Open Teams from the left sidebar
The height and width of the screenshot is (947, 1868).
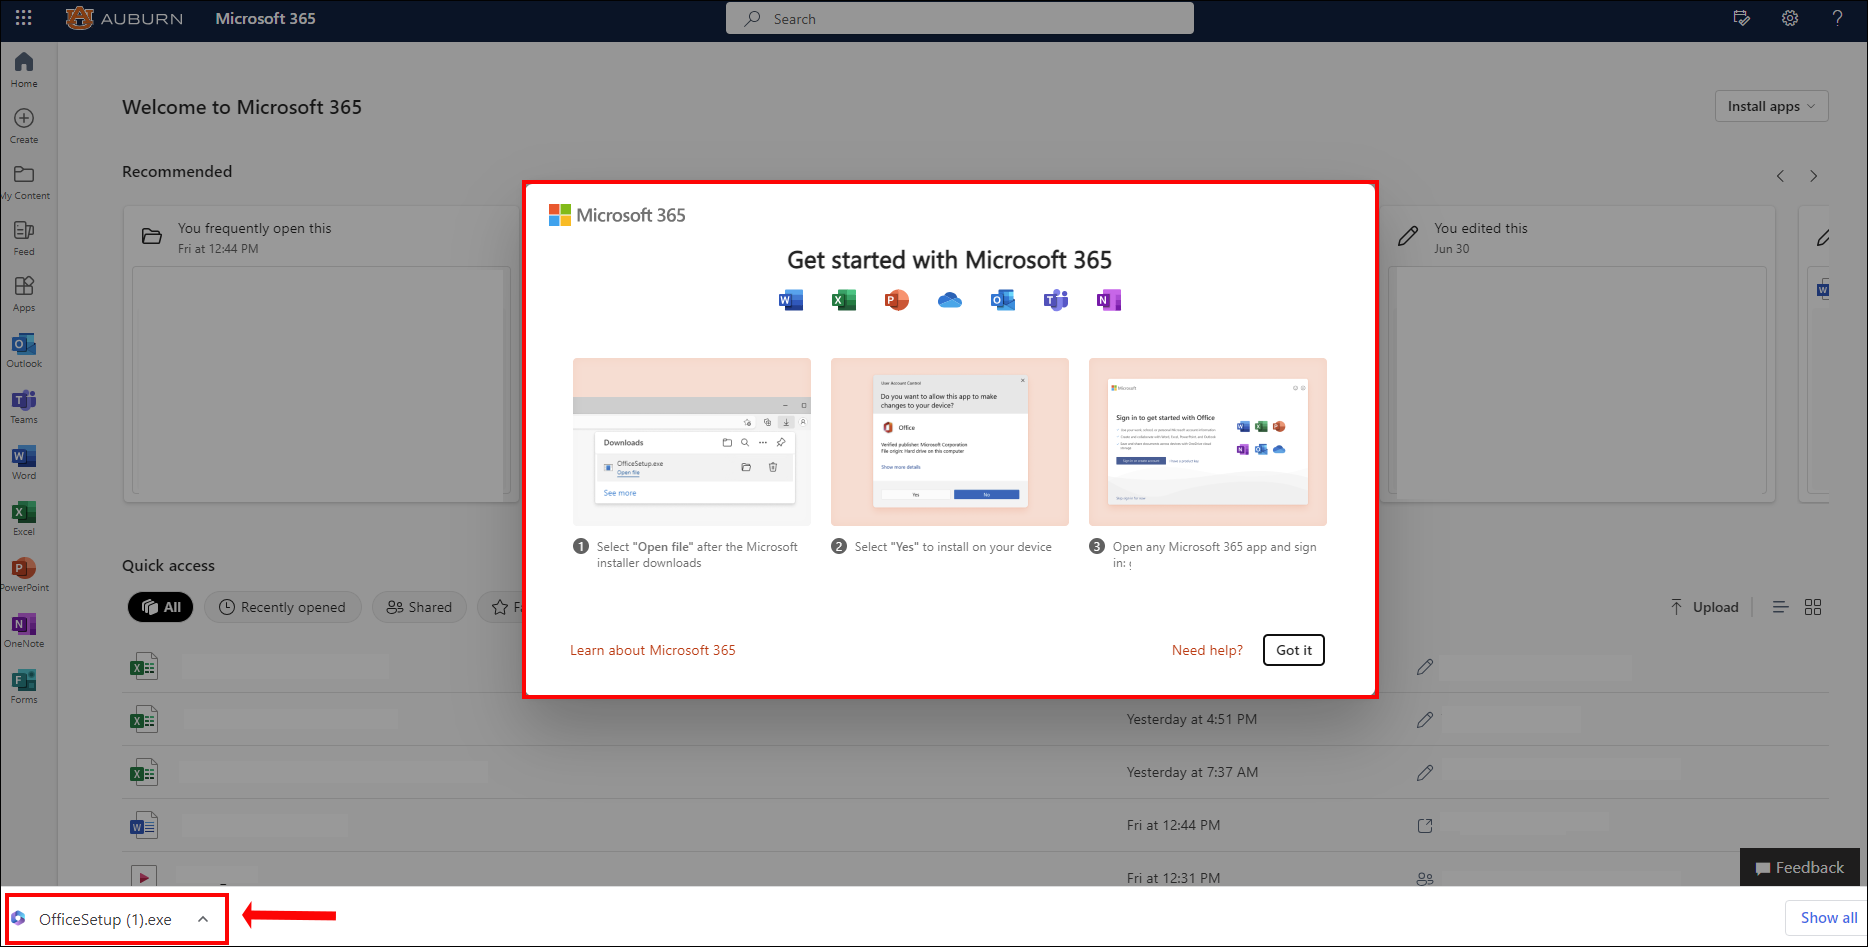pyautogui.click(x=23, y=405)
